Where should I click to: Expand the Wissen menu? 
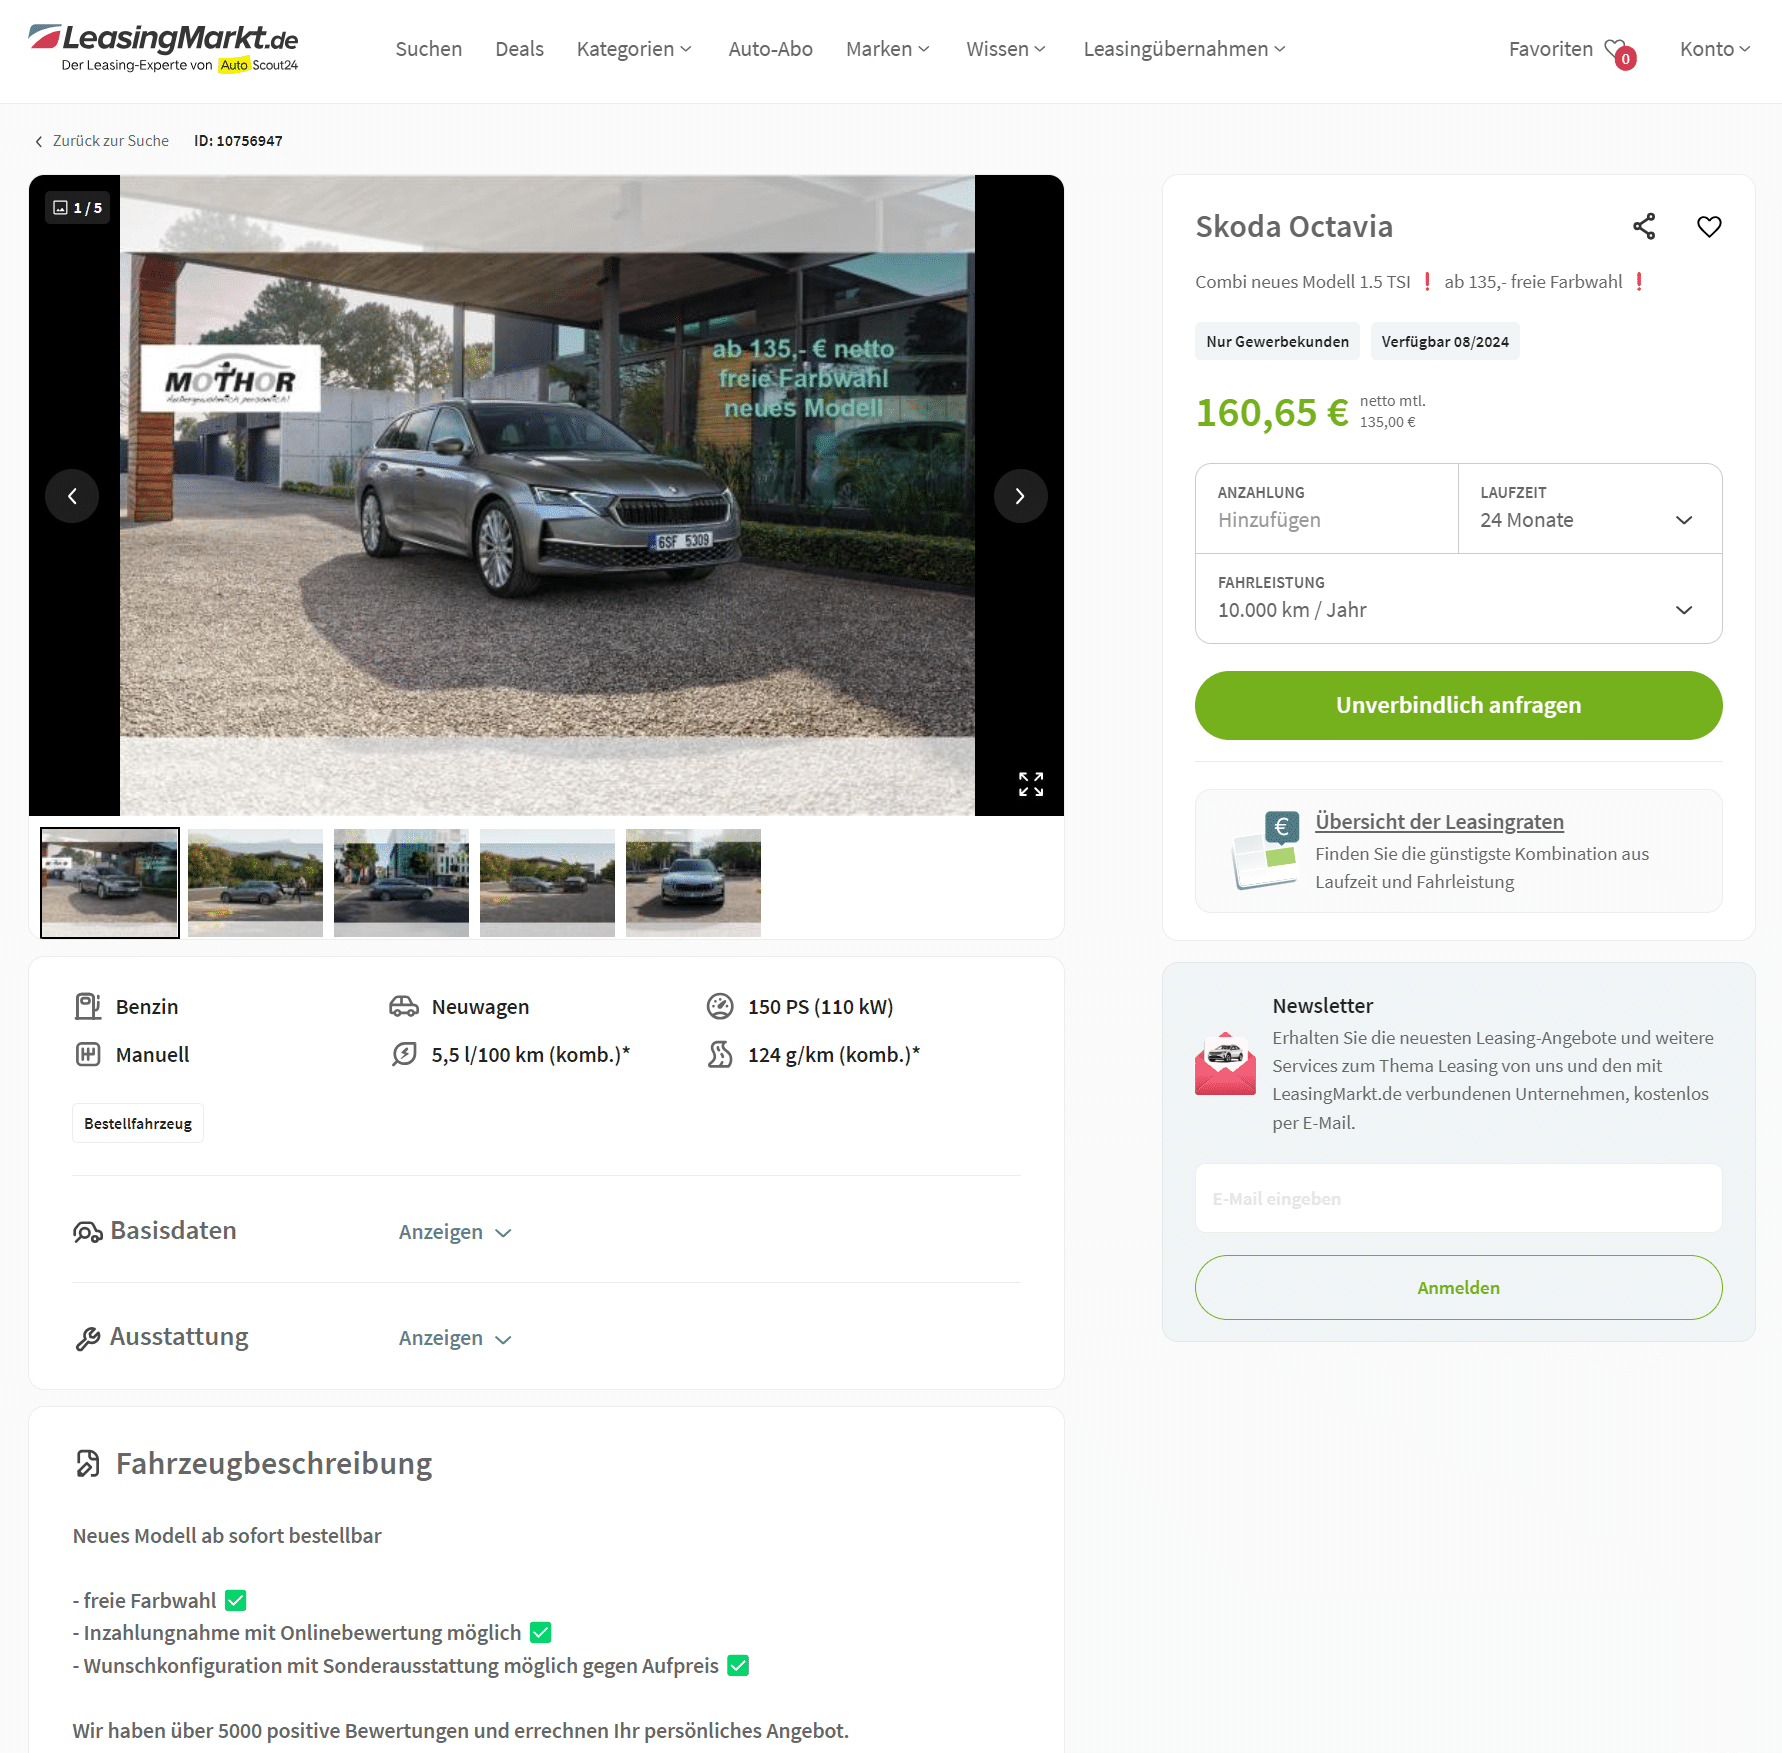pyautogui.click(x=1006, y=49)
